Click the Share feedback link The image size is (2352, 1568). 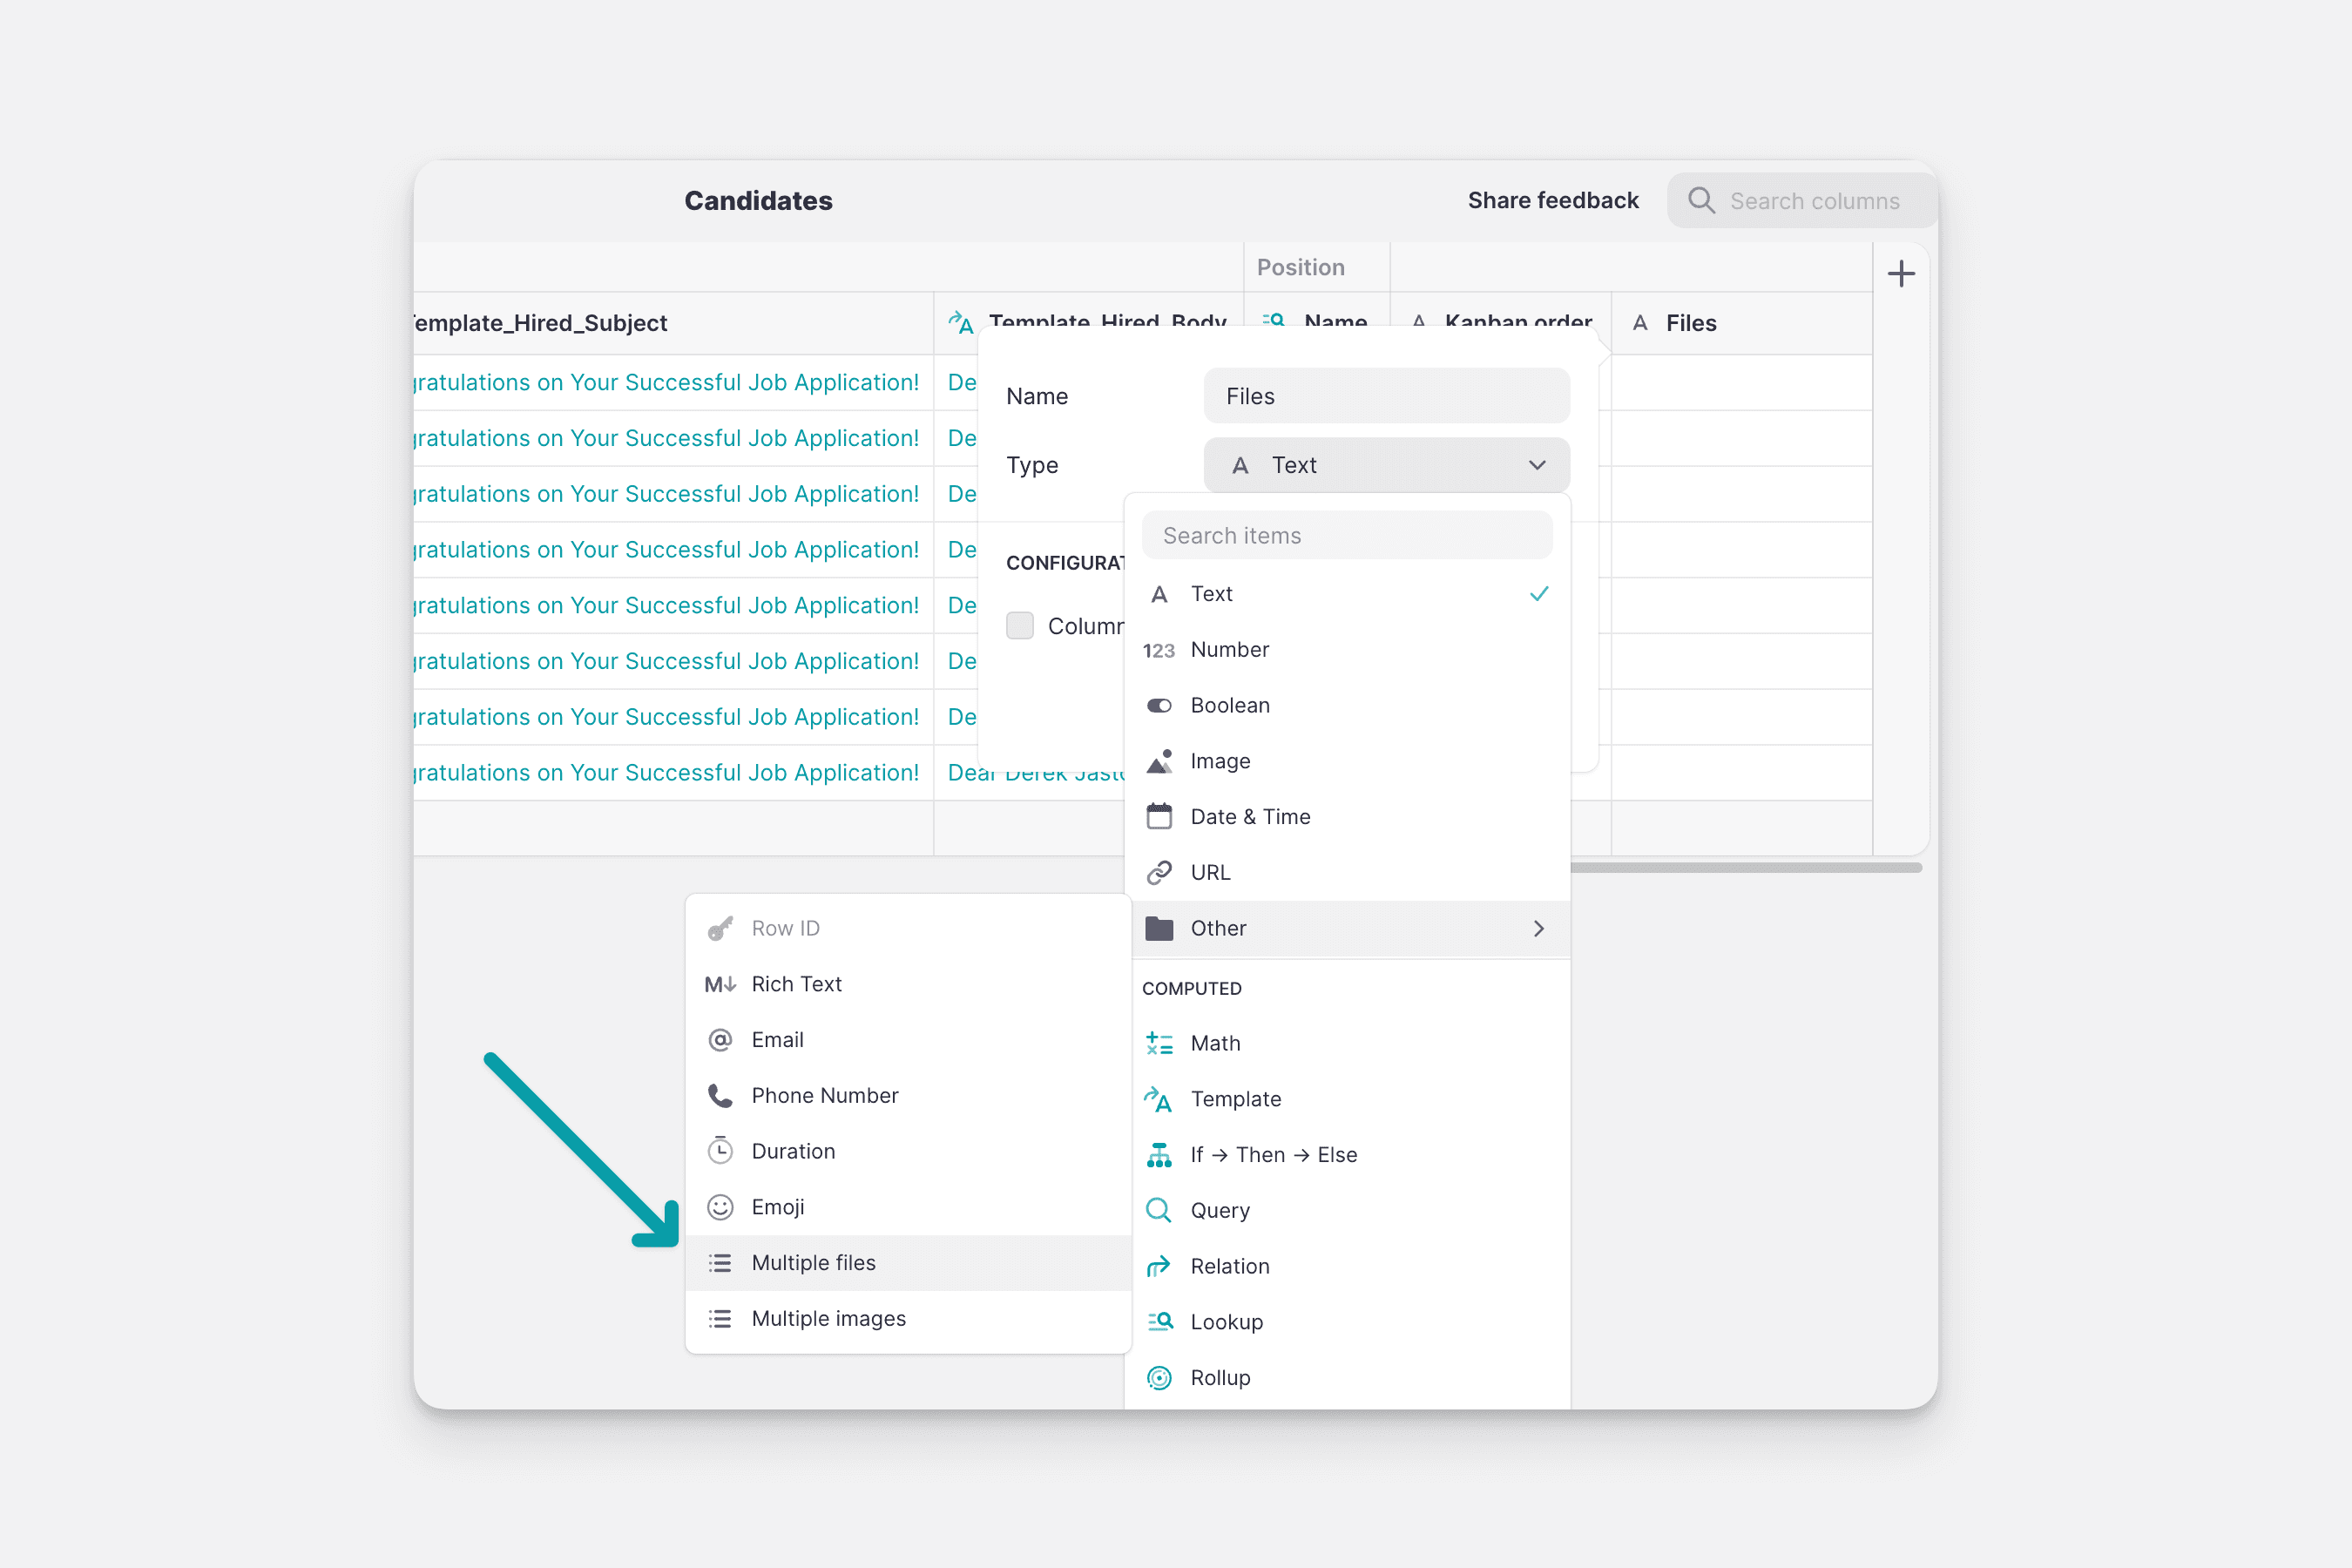click(1553, 200)
